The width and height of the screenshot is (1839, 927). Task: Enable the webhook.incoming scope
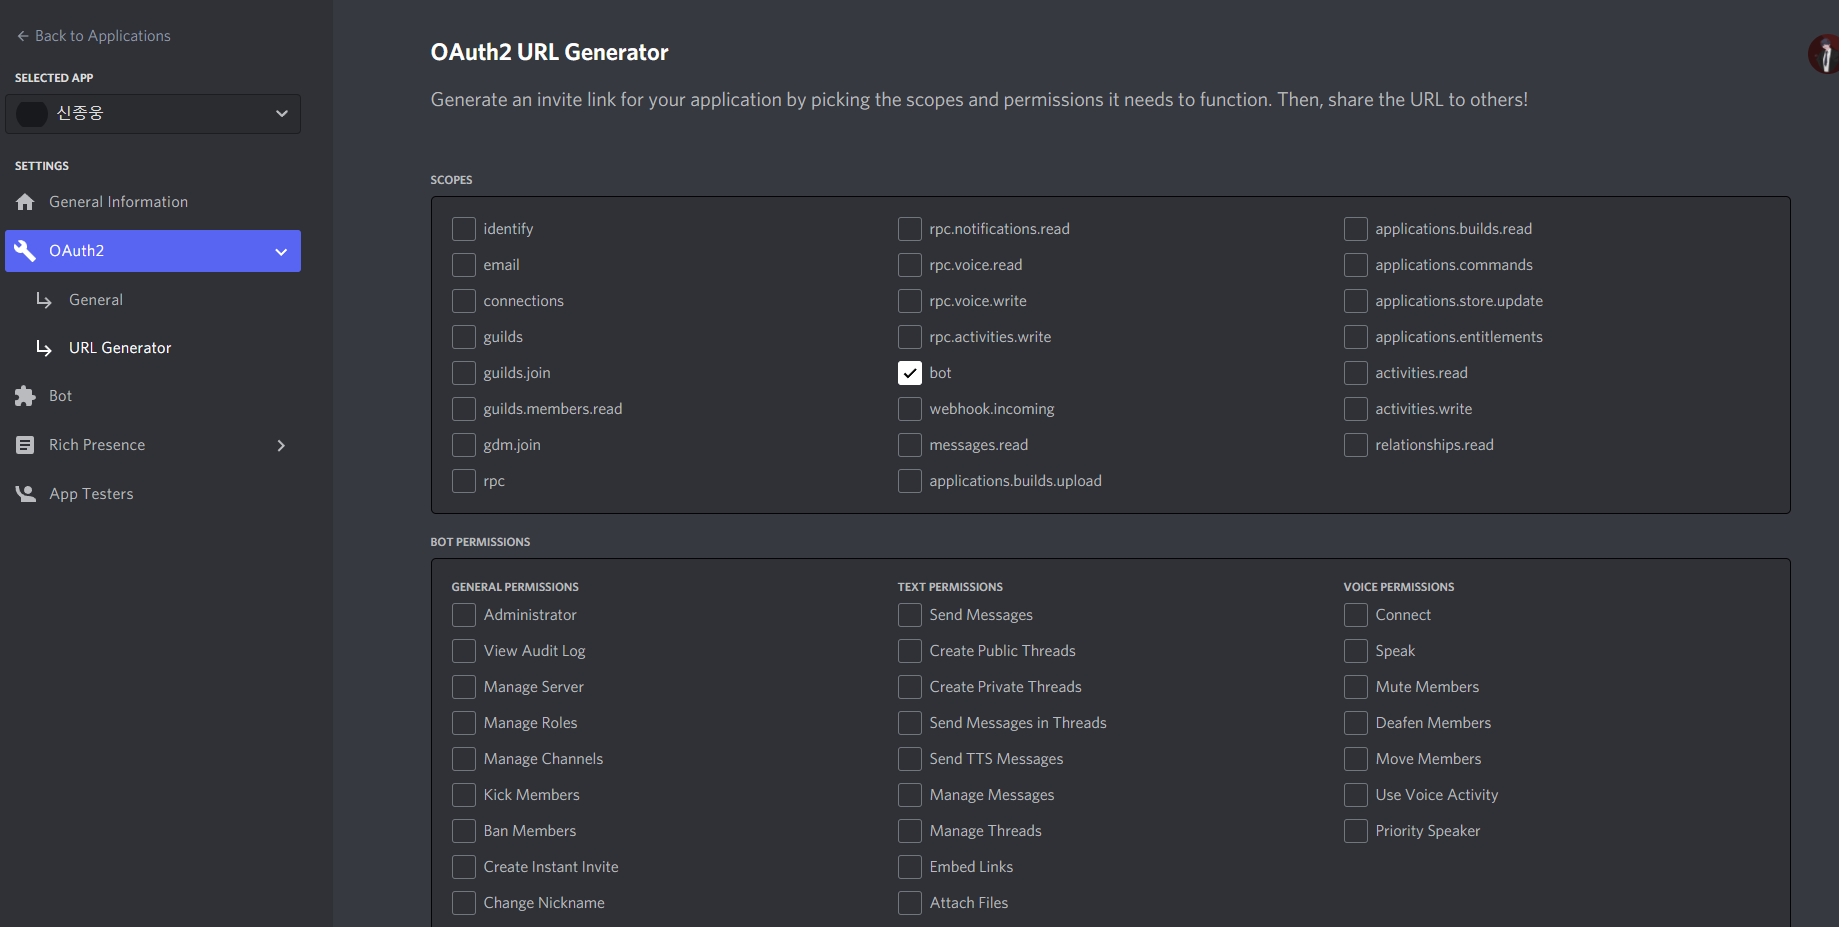tap(910, 409)
